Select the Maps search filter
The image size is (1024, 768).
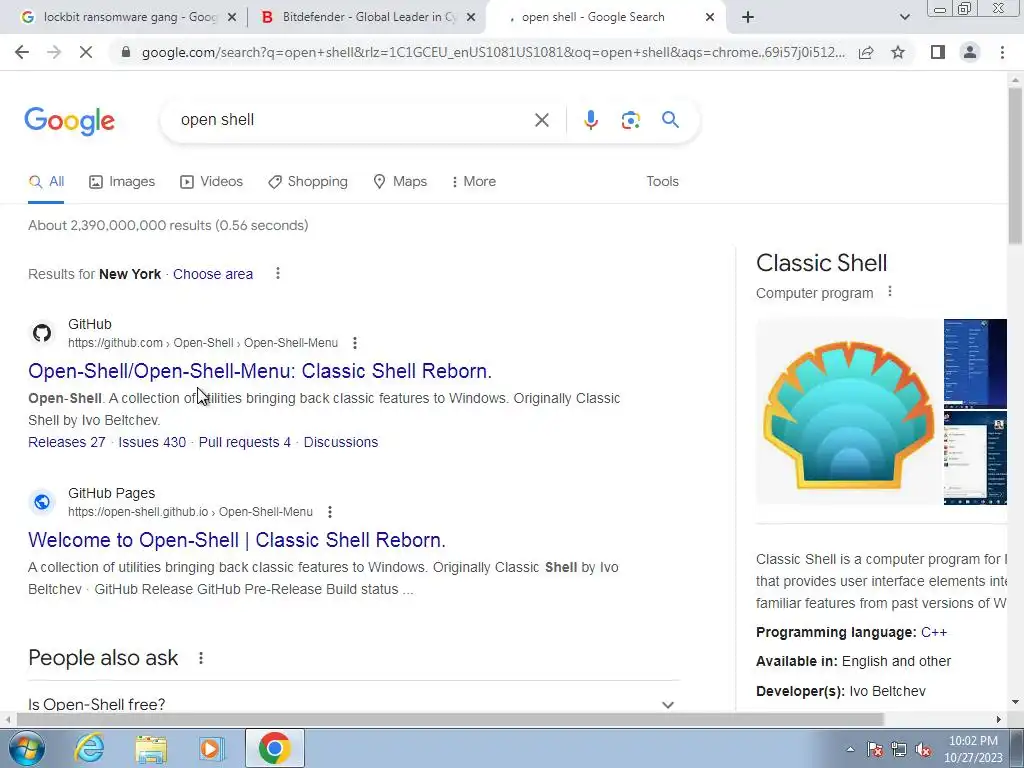pos(400,182)
